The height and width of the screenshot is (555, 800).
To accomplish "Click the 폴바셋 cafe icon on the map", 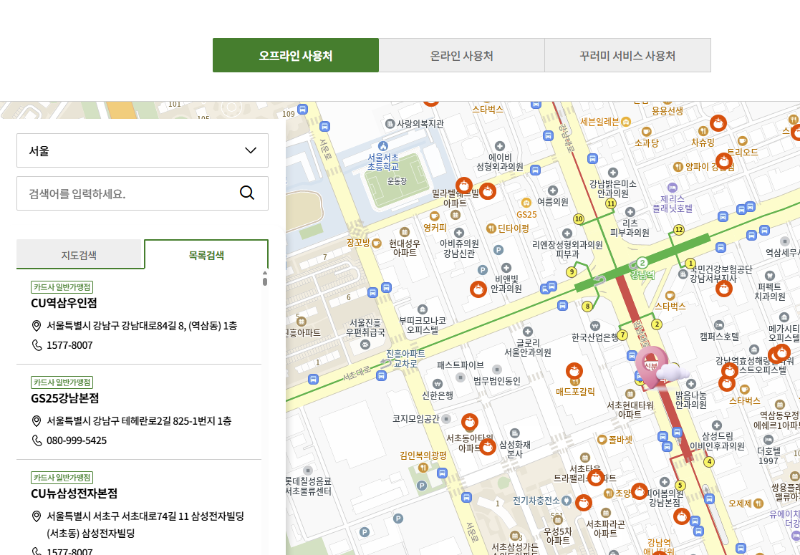I will point(602,439).
